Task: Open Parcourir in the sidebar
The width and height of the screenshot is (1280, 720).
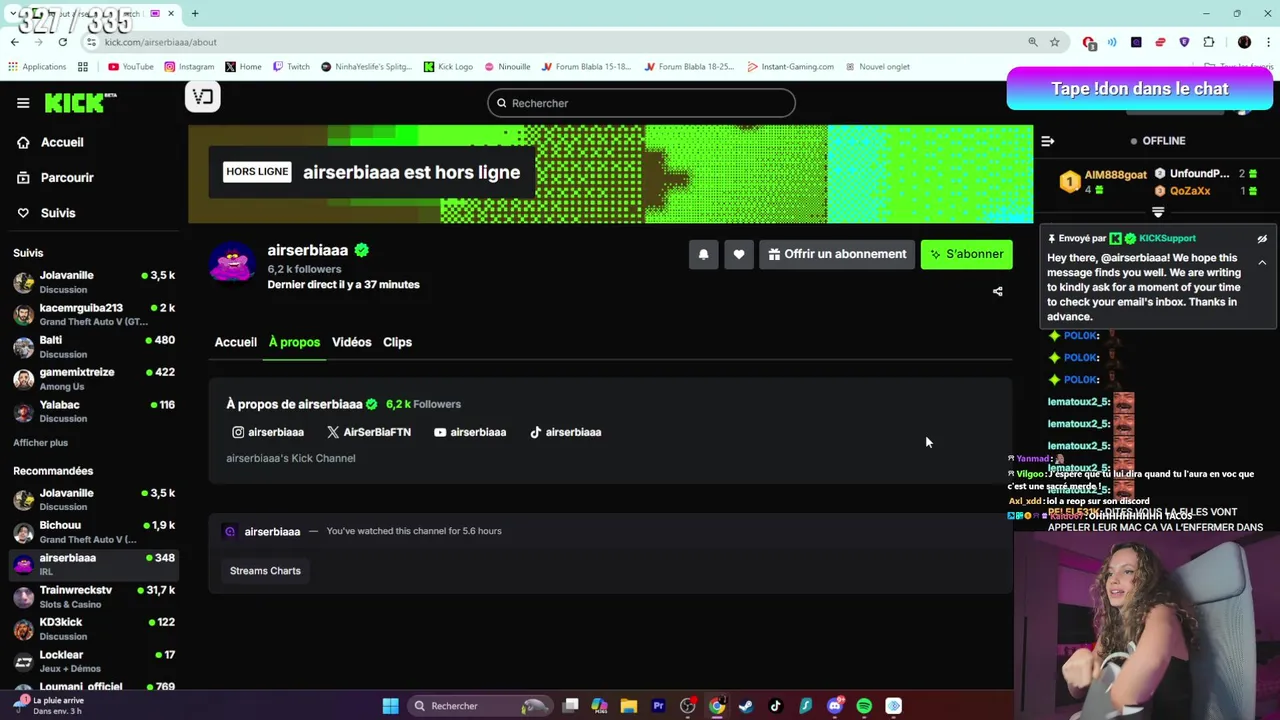Action: point(55,177)
